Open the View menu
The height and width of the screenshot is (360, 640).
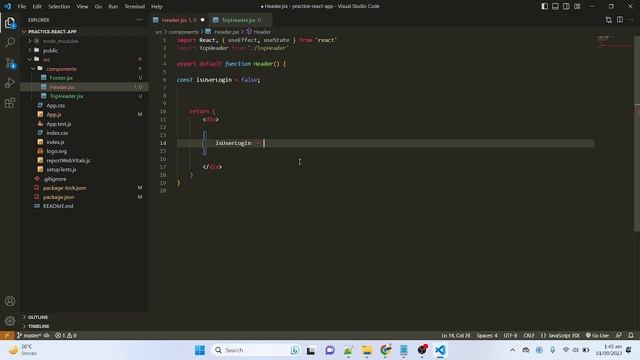(x=82, y=7)
